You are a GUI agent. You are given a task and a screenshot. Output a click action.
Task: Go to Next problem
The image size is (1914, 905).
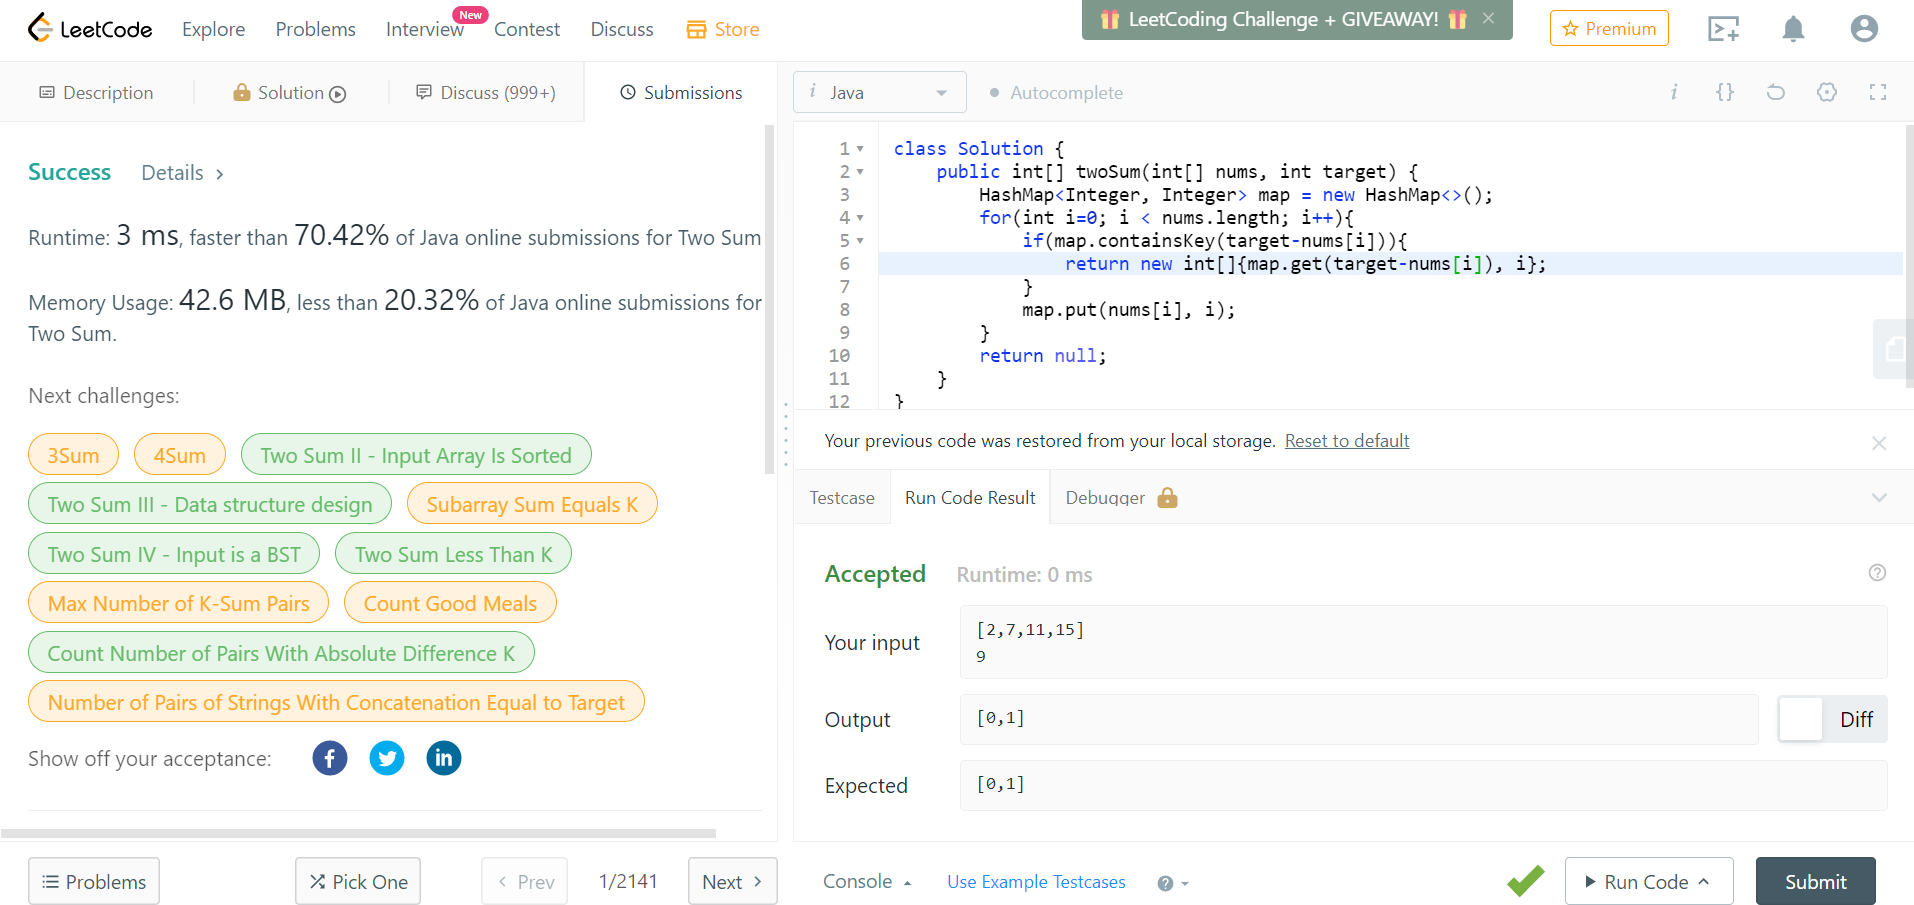click(732, 881)
